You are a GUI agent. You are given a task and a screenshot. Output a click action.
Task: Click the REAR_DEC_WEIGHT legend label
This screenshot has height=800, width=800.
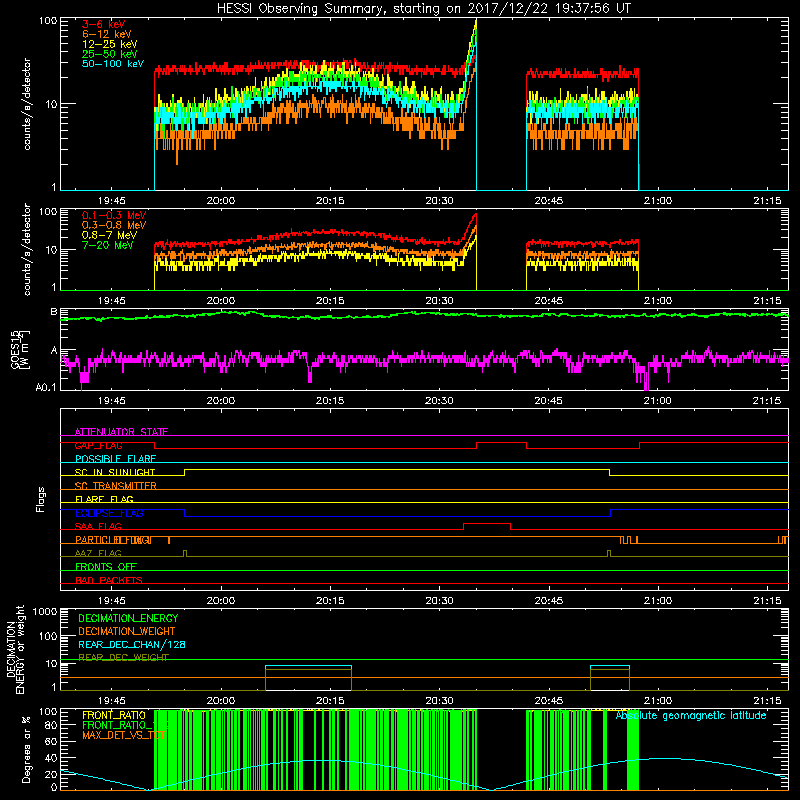coord(123,657)
